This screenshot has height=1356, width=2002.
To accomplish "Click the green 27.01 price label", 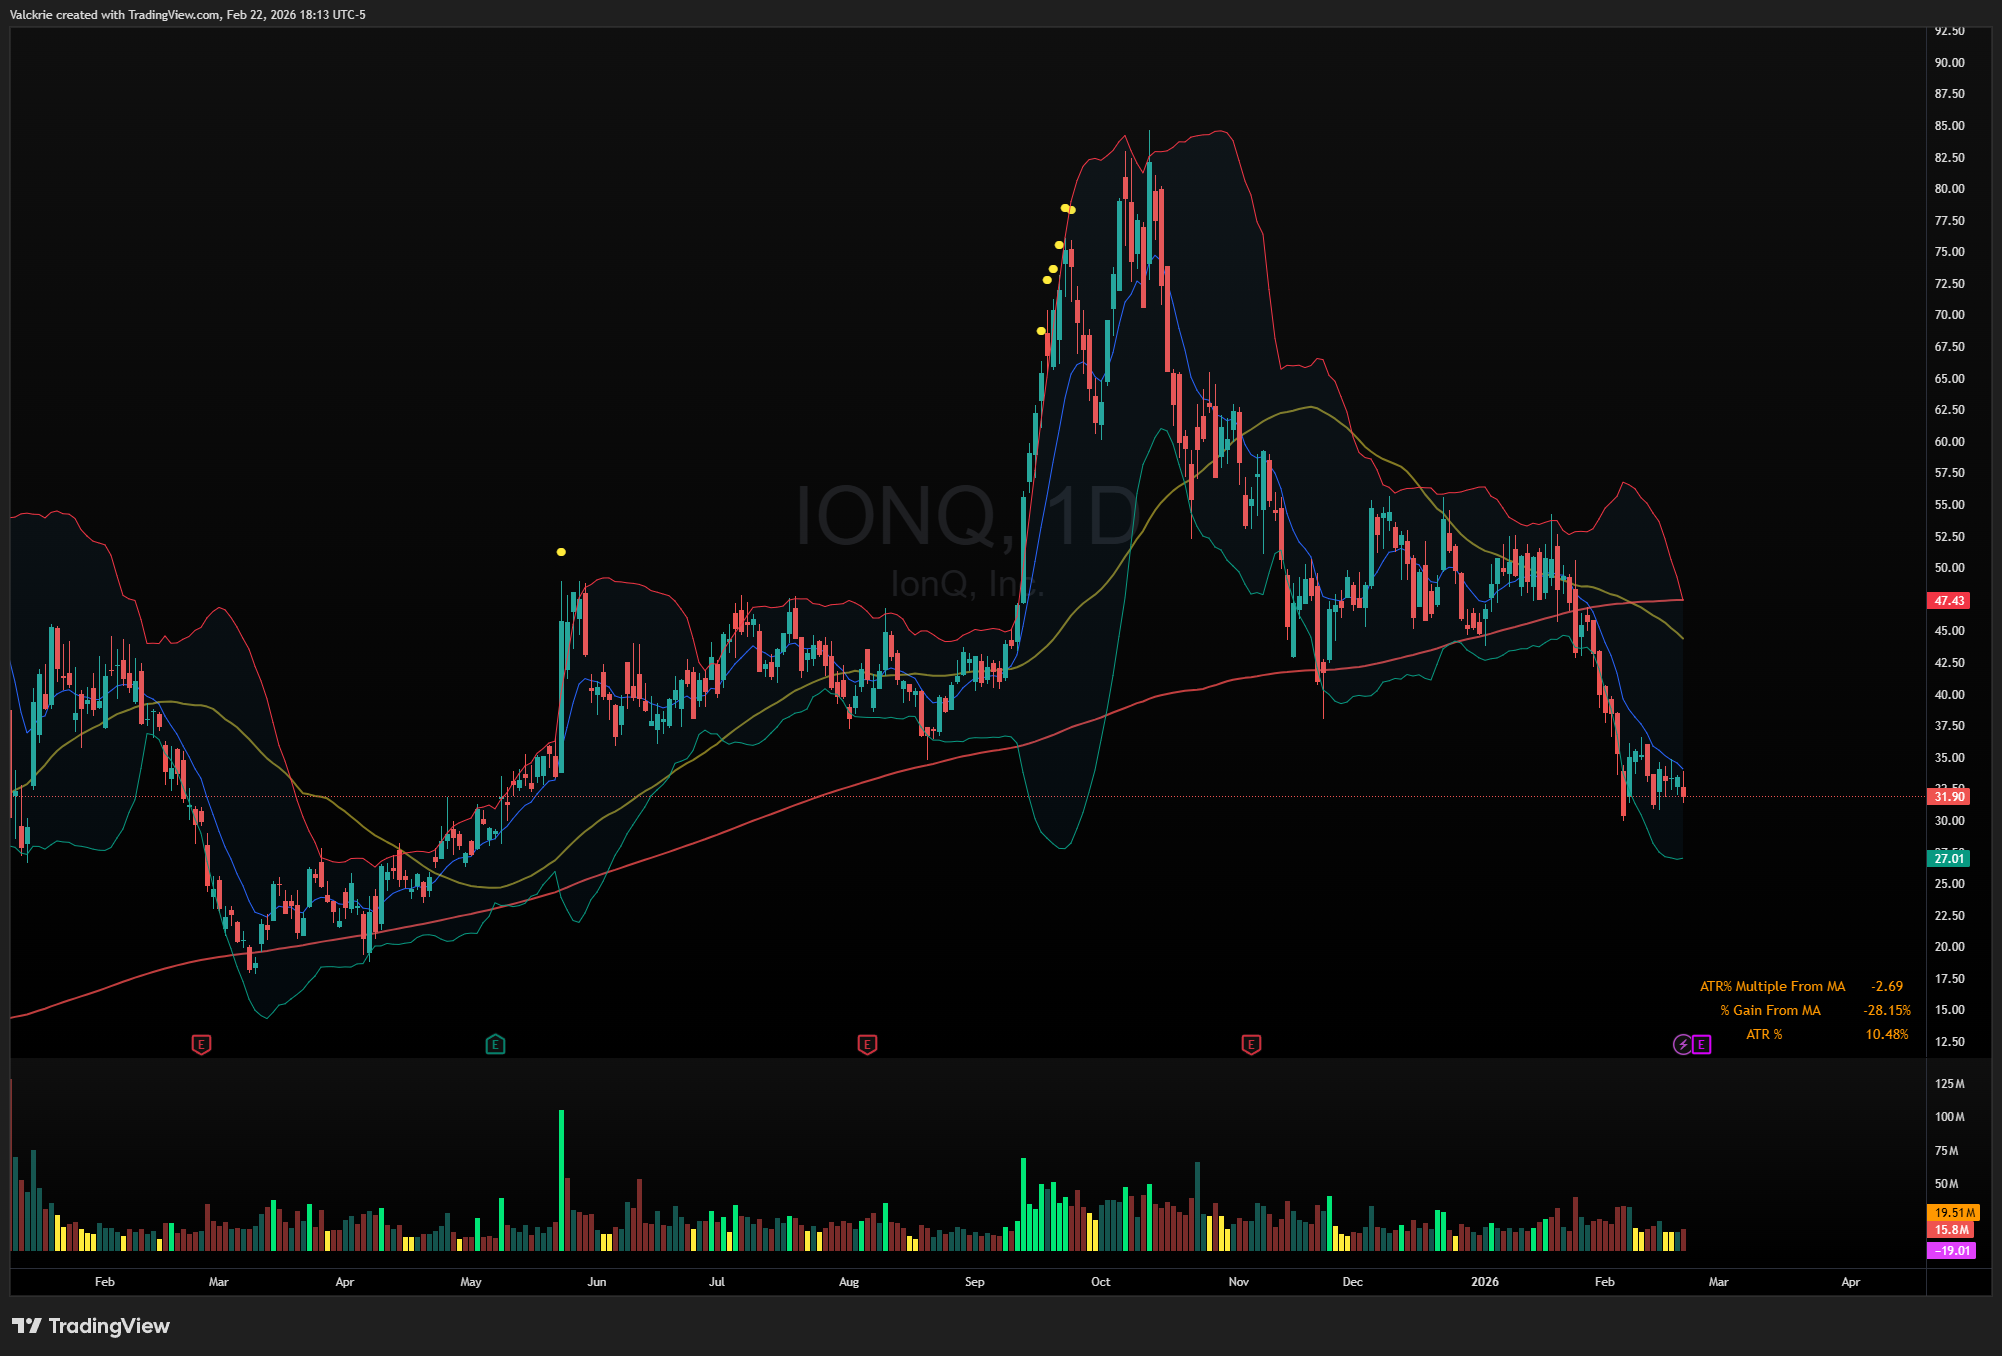I will click(x=1949, y=858).
